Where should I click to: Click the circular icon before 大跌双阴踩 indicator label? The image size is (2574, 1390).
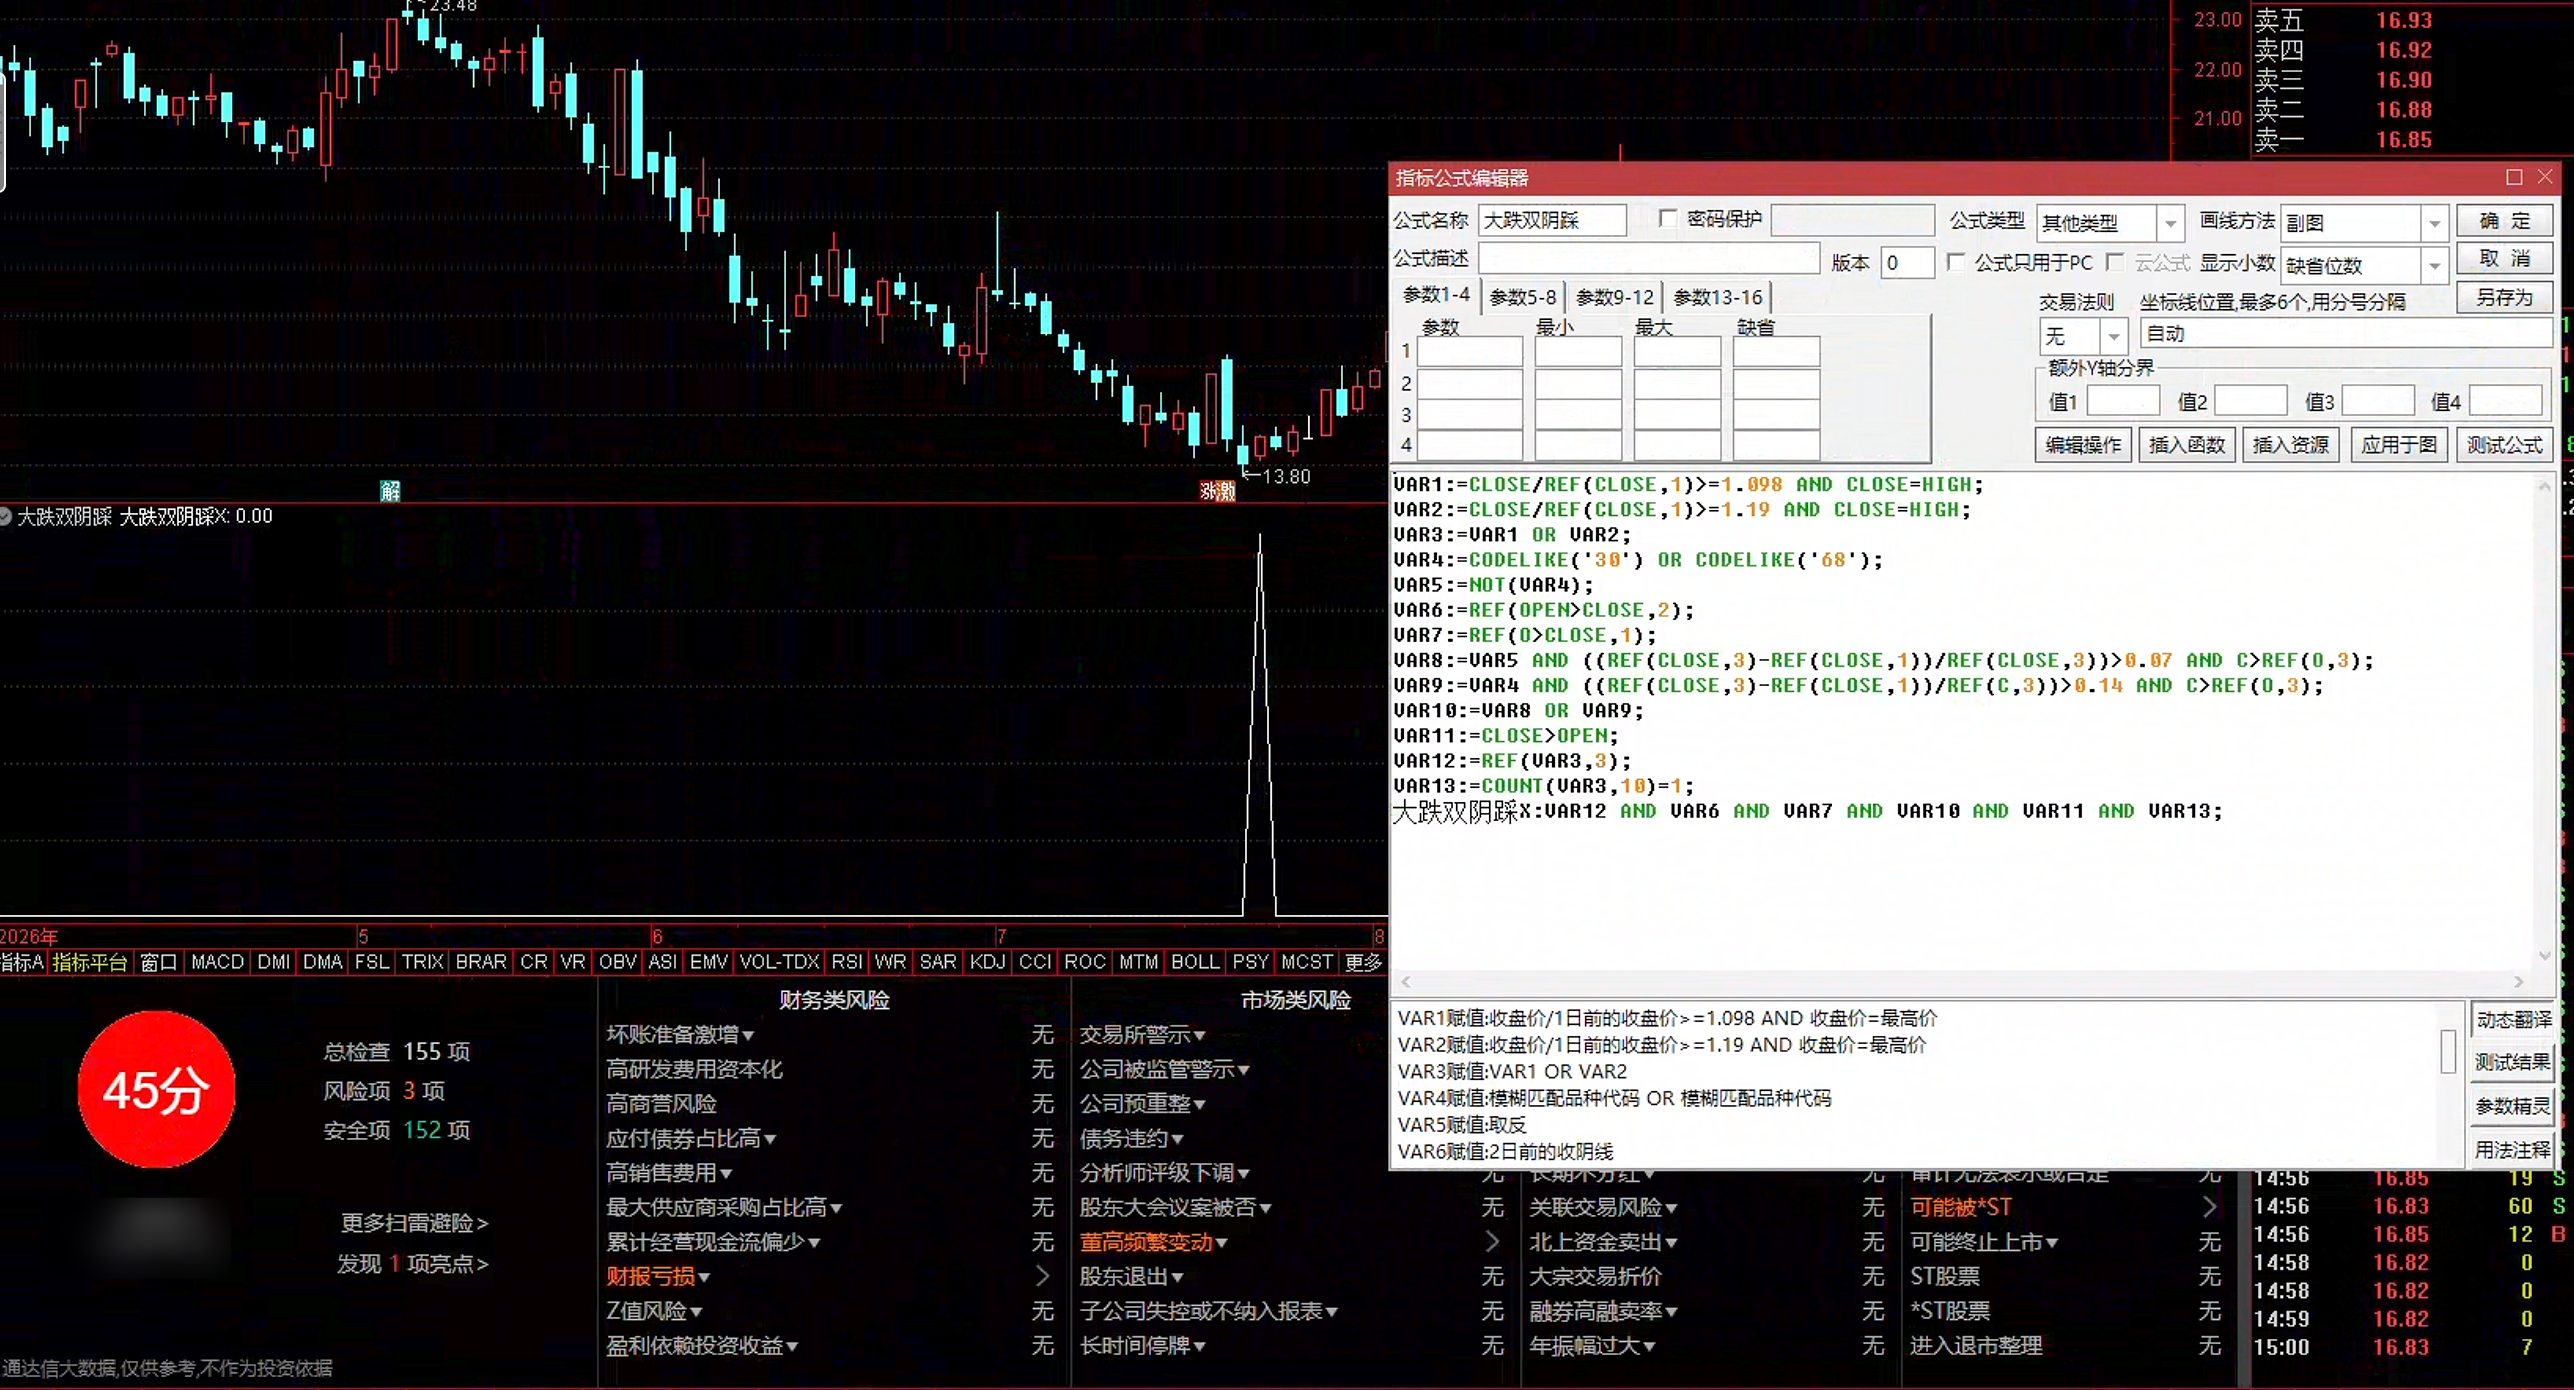pos(6,516)
